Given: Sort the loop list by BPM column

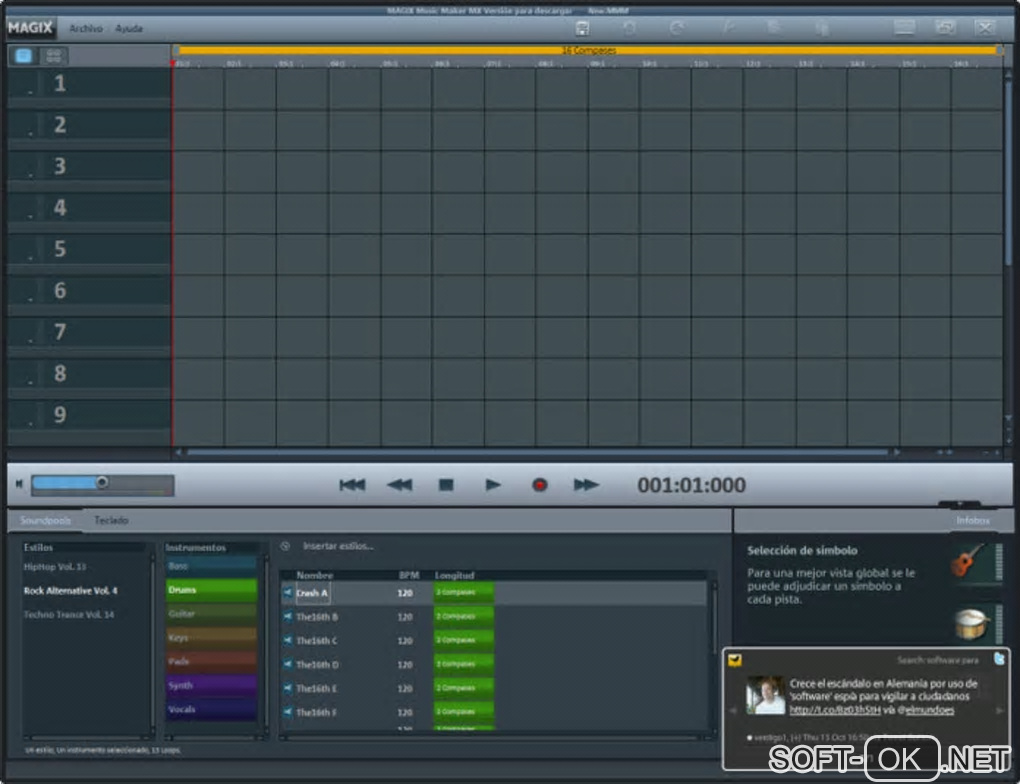Looking at the screenshot, I should point(409,575).
